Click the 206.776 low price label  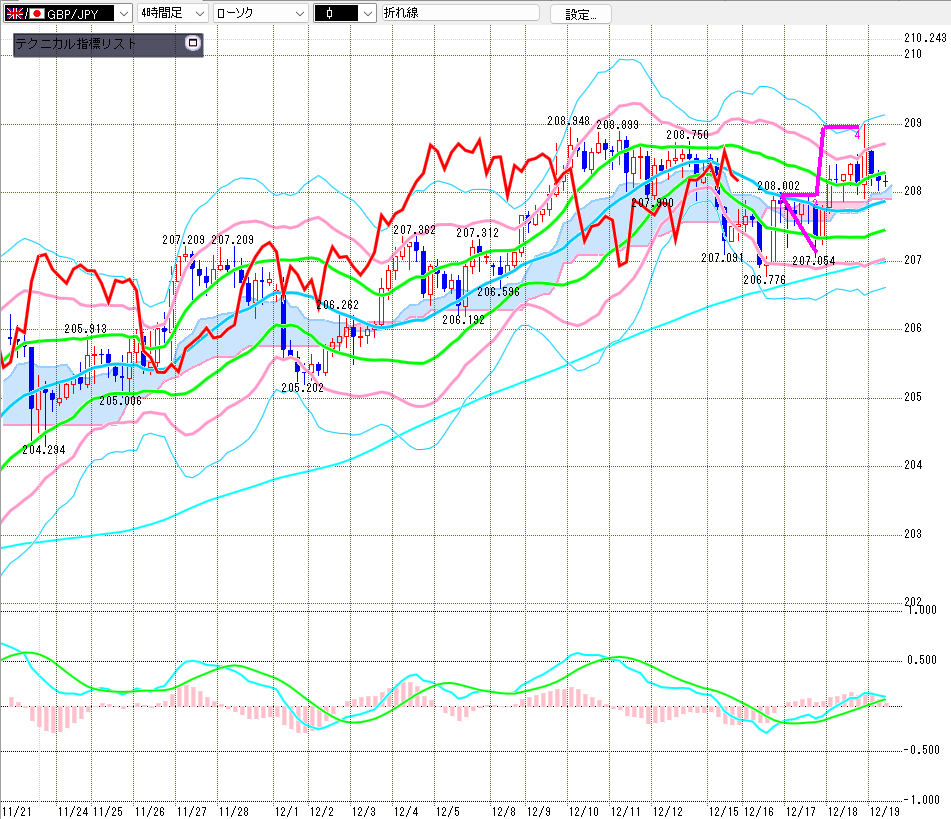click(x=764, y=280)
